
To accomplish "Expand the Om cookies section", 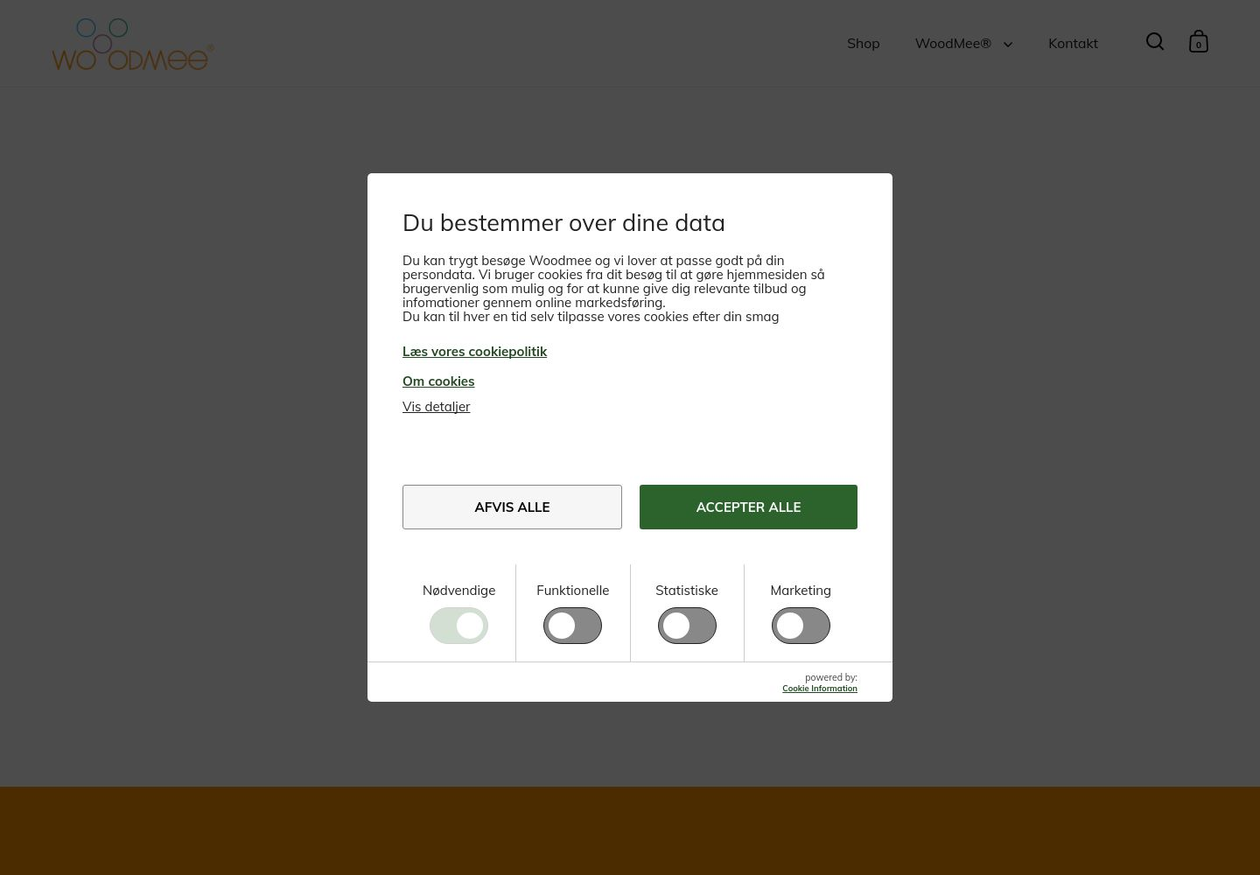I will point(438,381).
